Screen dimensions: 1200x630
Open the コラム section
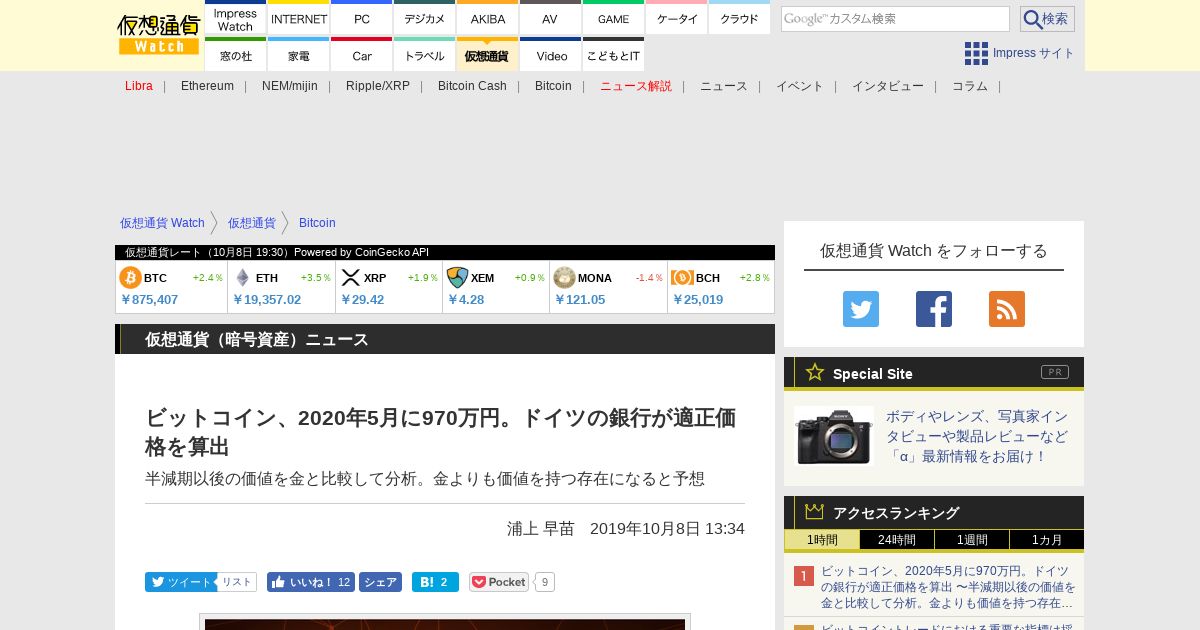point(970,86)
